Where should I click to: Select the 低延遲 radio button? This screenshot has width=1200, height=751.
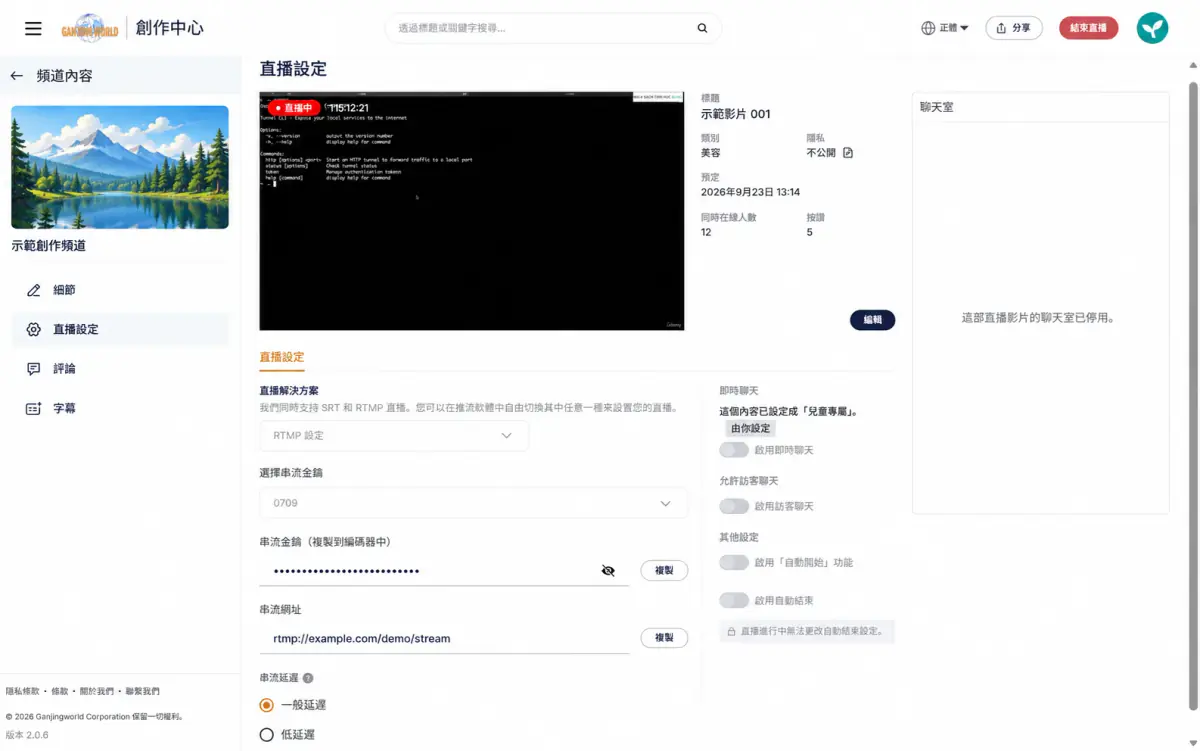click(266, 735)
